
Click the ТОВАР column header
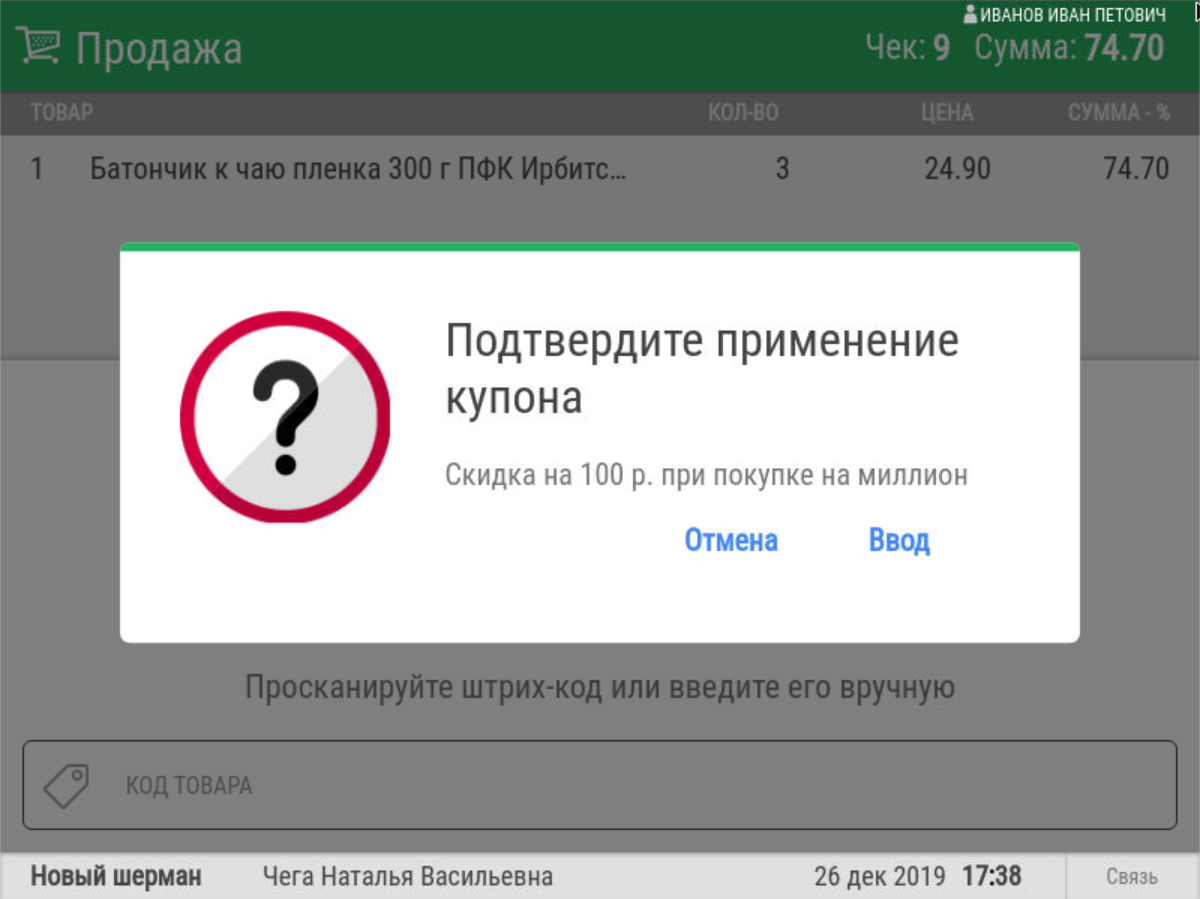coord(62,112)
